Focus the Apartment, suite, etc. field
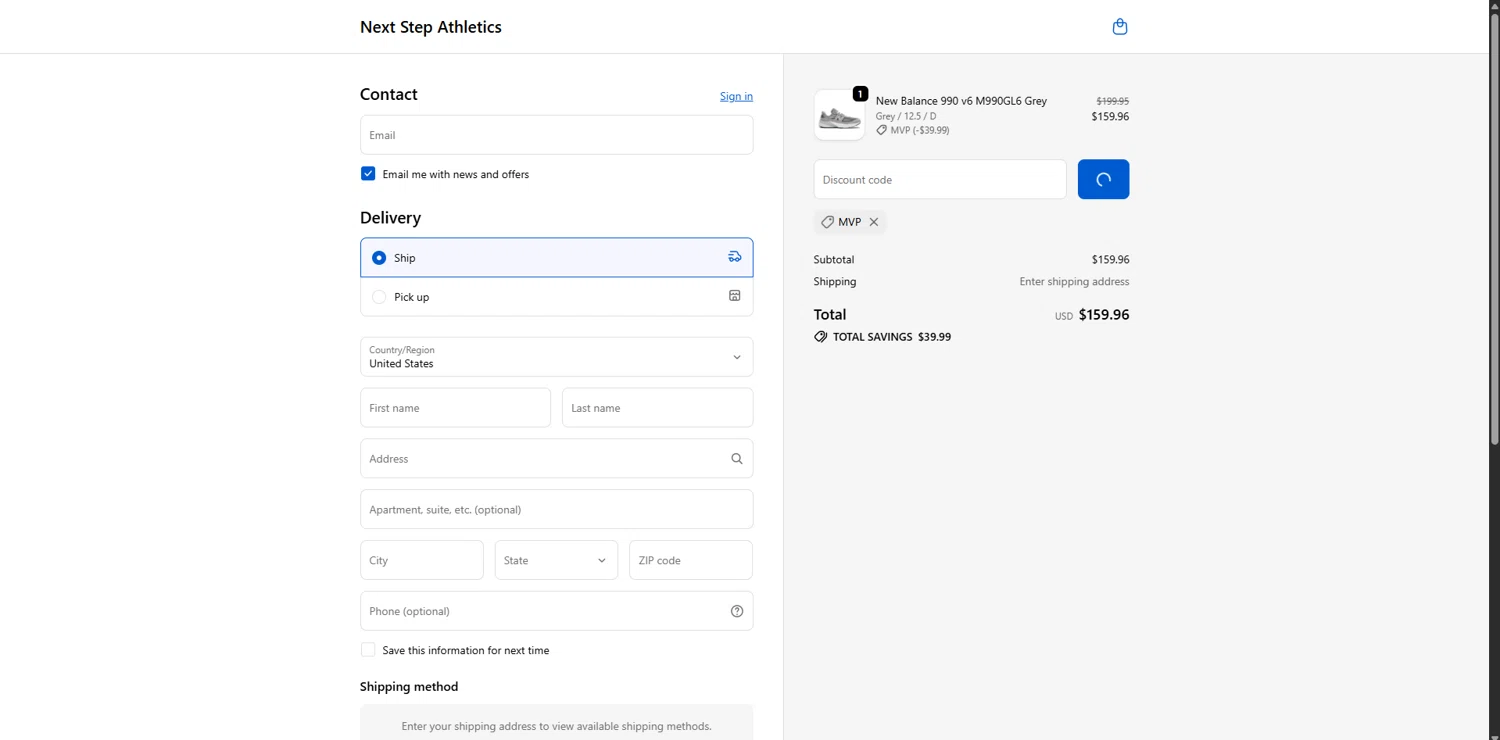 tap(556, 510)
